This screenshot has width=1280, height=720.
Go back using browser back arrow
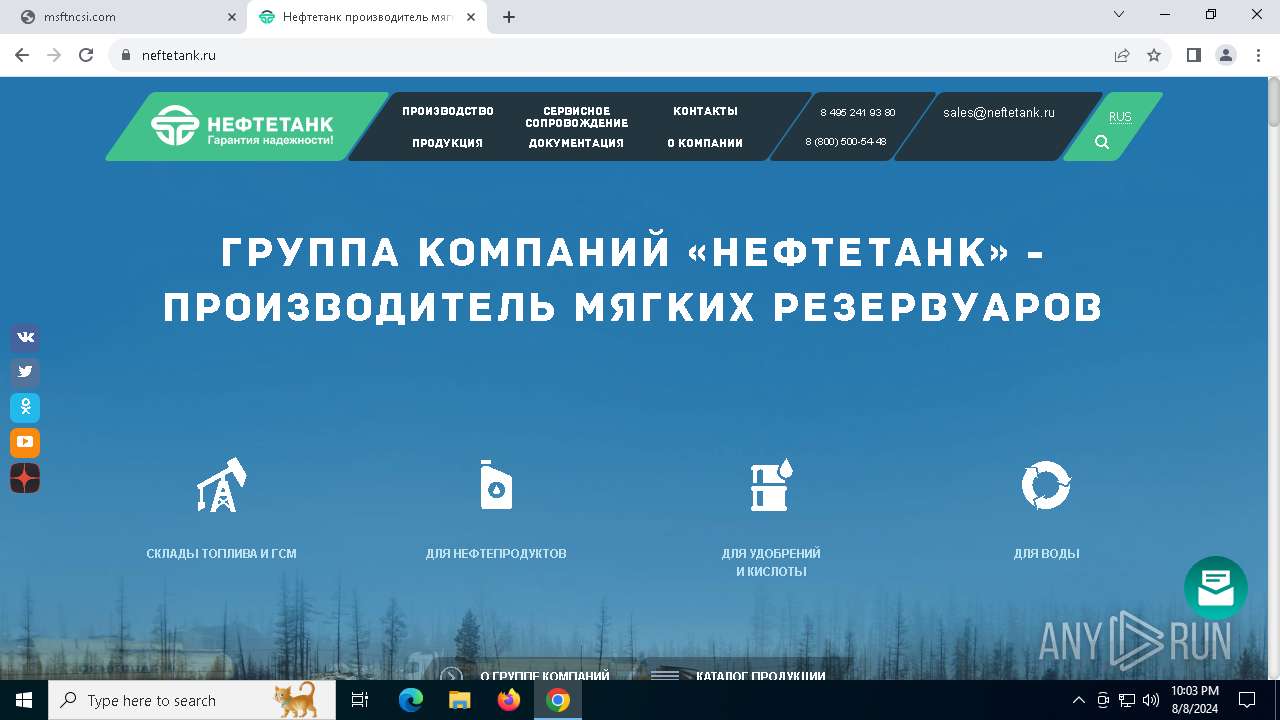[22, 55]
